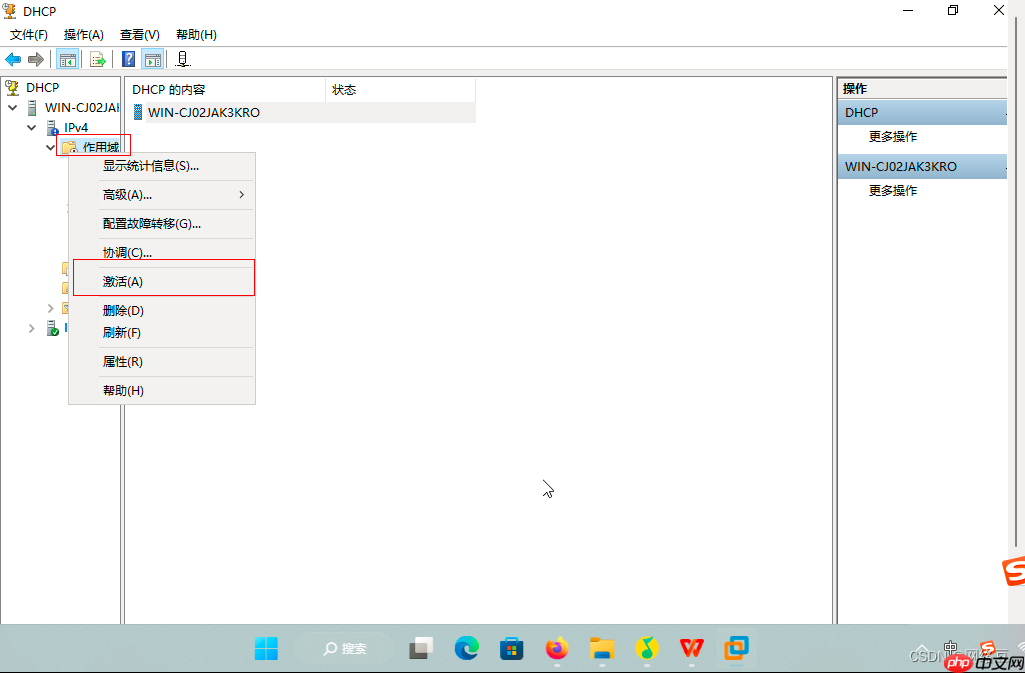Click the Export List toolbar icon
The height and width of the screenshot is (673, 1025).
click(97, 58)
